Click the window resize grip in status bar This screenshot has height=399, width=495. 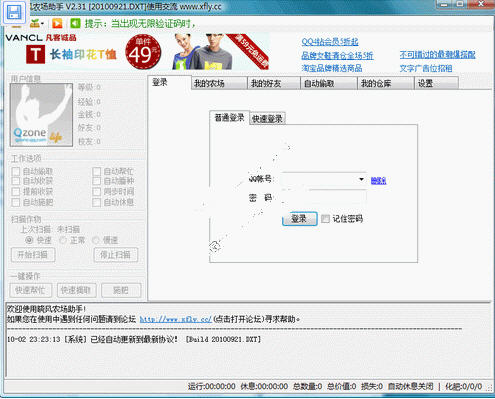tap(490, 388)
